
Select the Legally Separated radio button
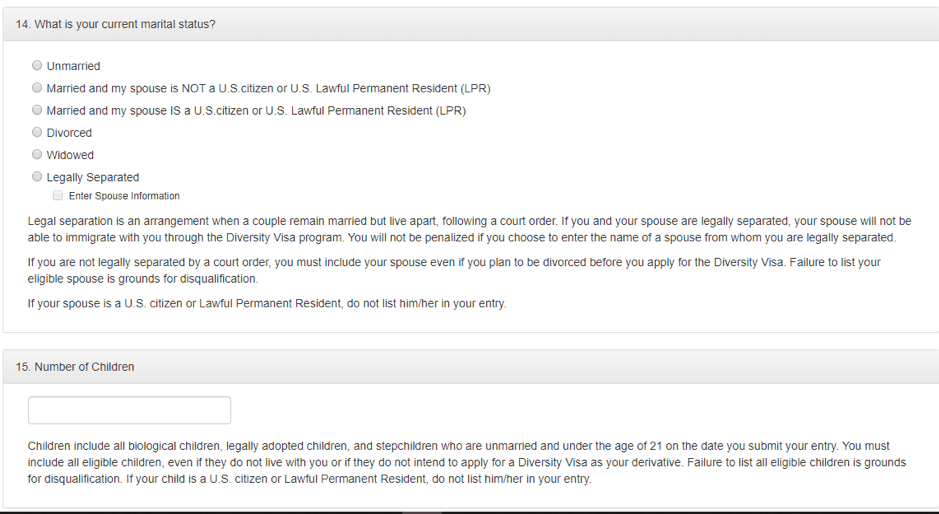pyautogui.click(x=37, y=176)
